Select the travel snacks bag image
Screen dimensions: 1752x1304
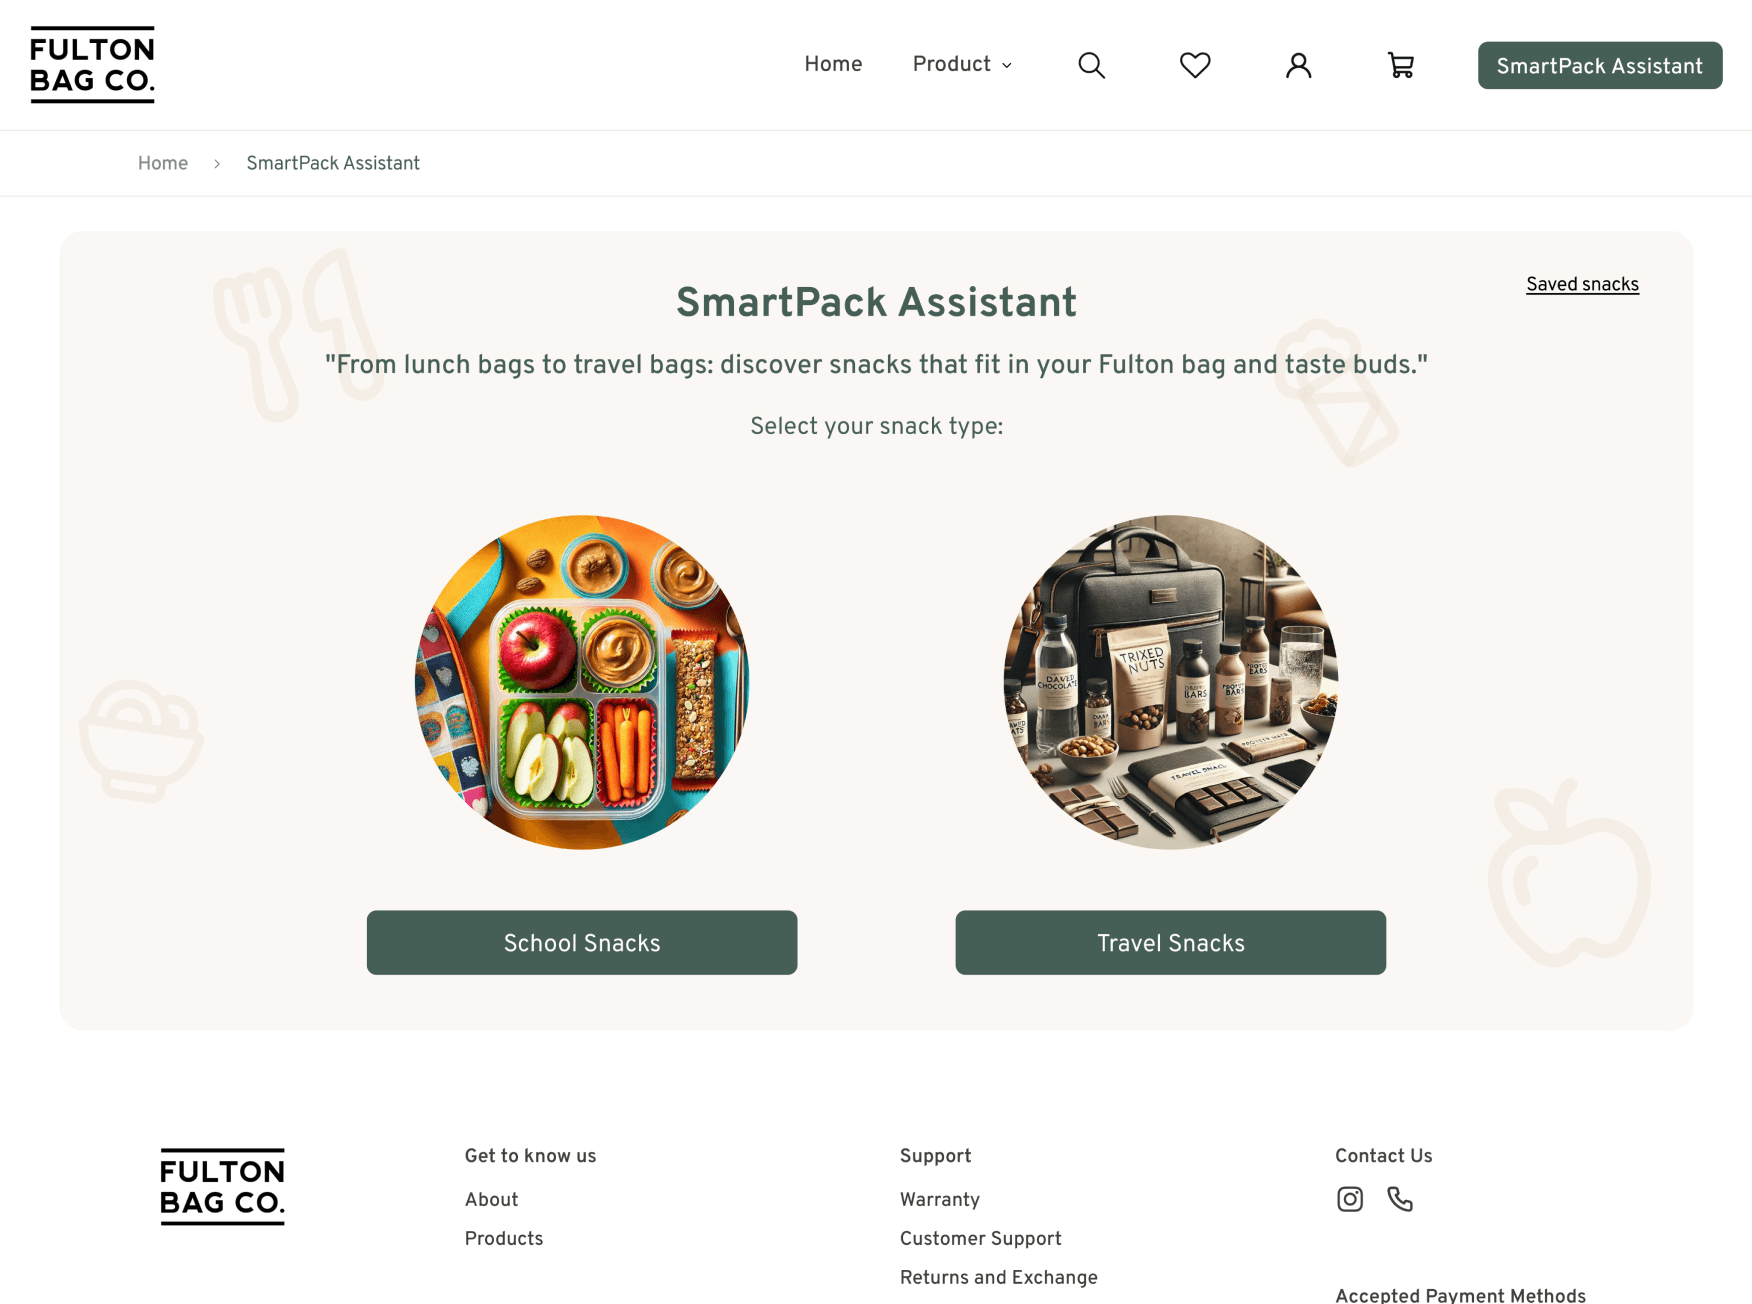coord(1171,682)
